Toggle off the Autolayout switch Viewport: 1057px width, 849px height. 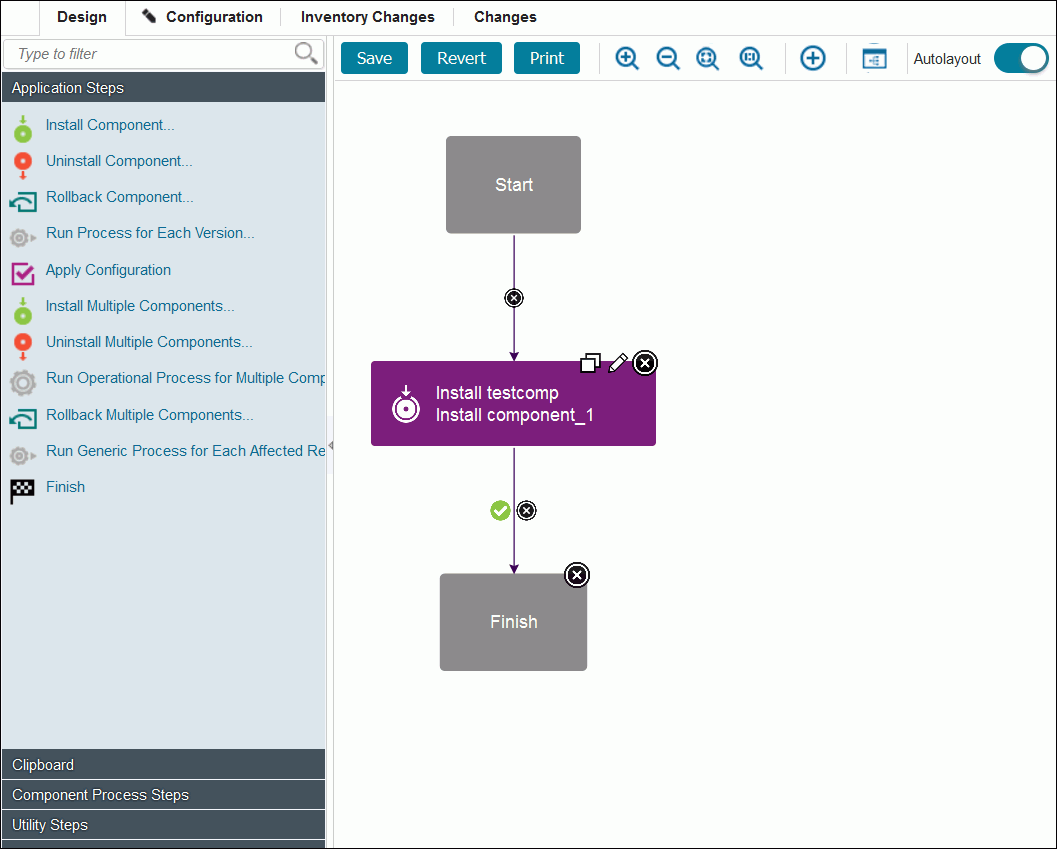coord(1021,58)
